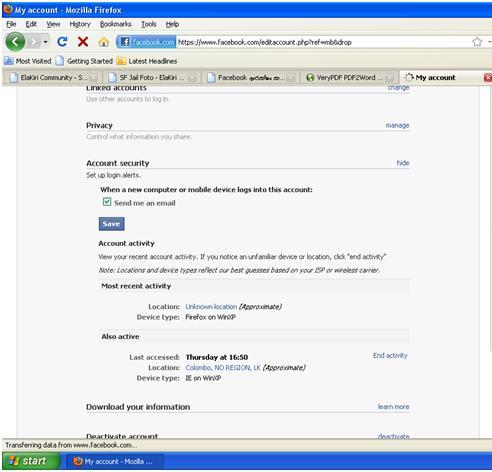
Task: Close the My account tab
Action: (x=488, y=78)
